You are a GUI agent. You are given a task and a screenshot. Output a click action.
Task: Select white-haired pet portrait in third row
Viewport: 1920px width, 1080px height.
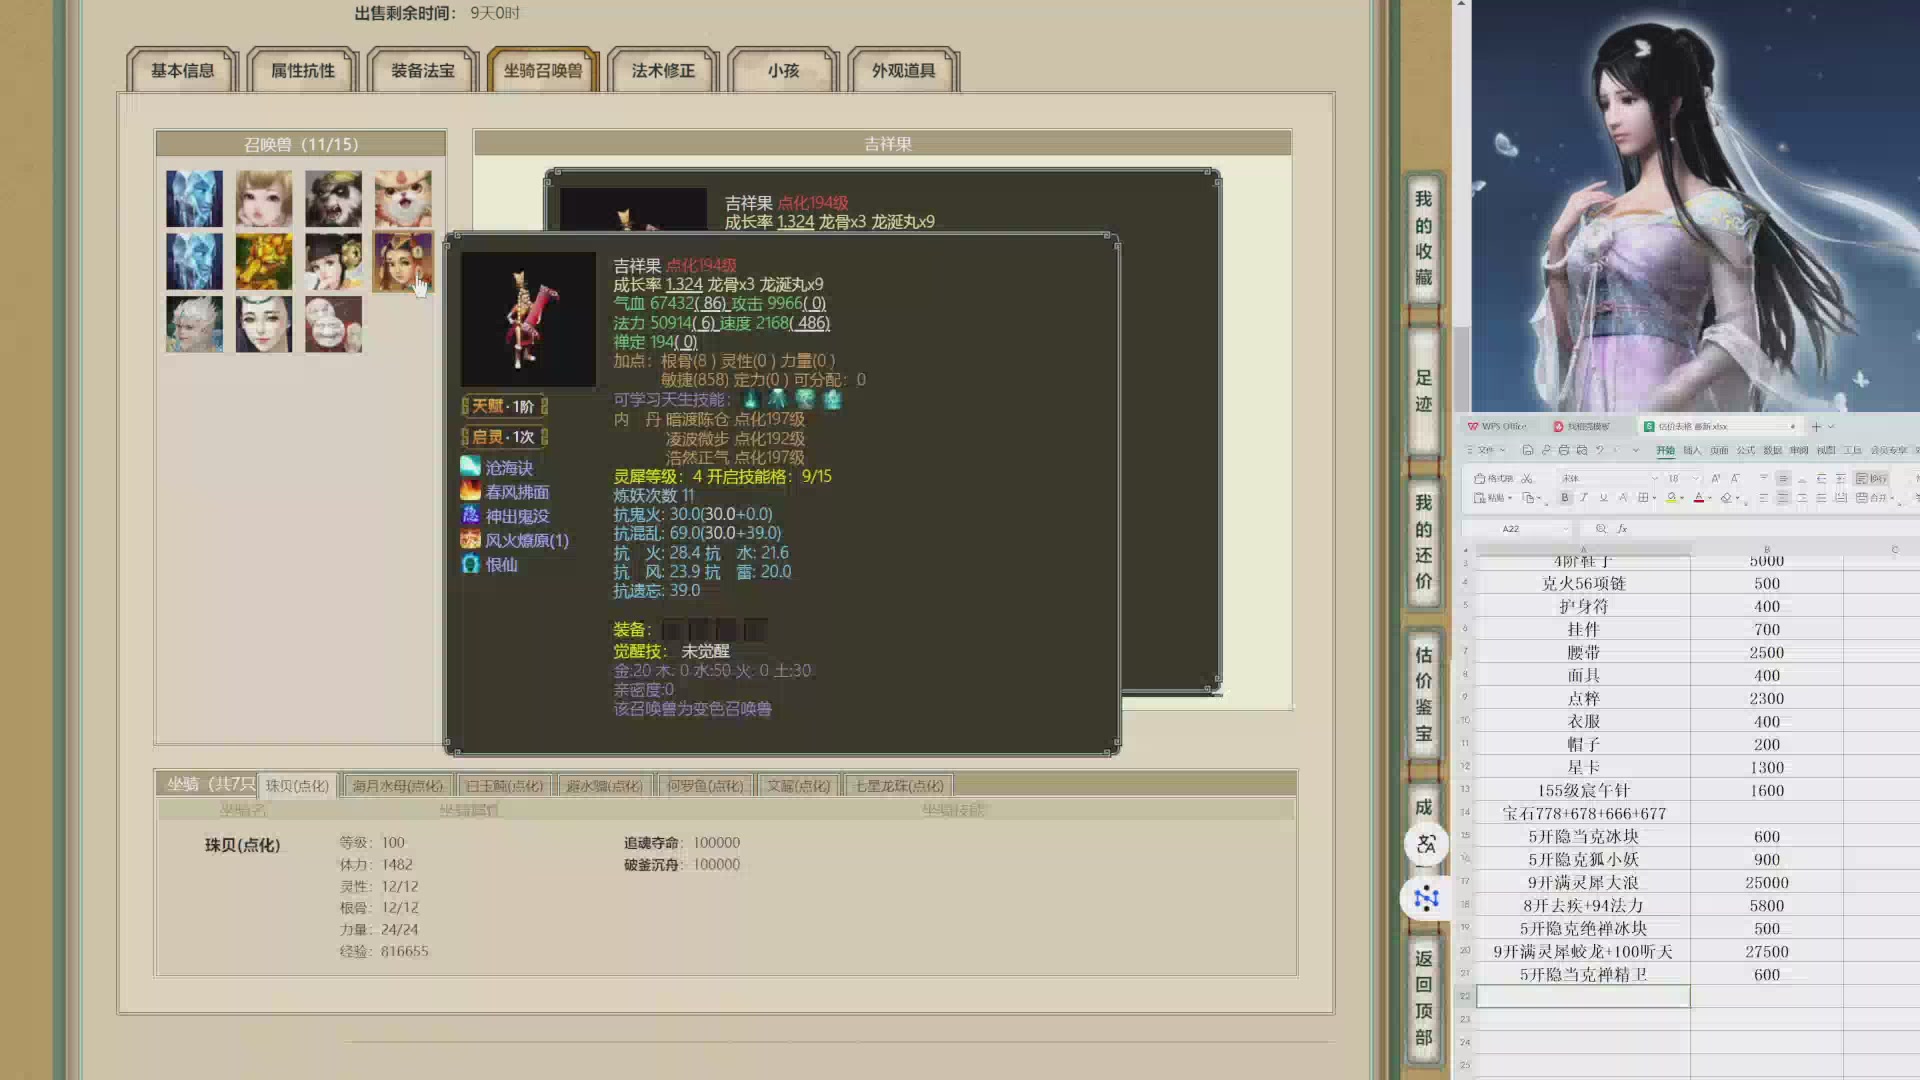194,324
